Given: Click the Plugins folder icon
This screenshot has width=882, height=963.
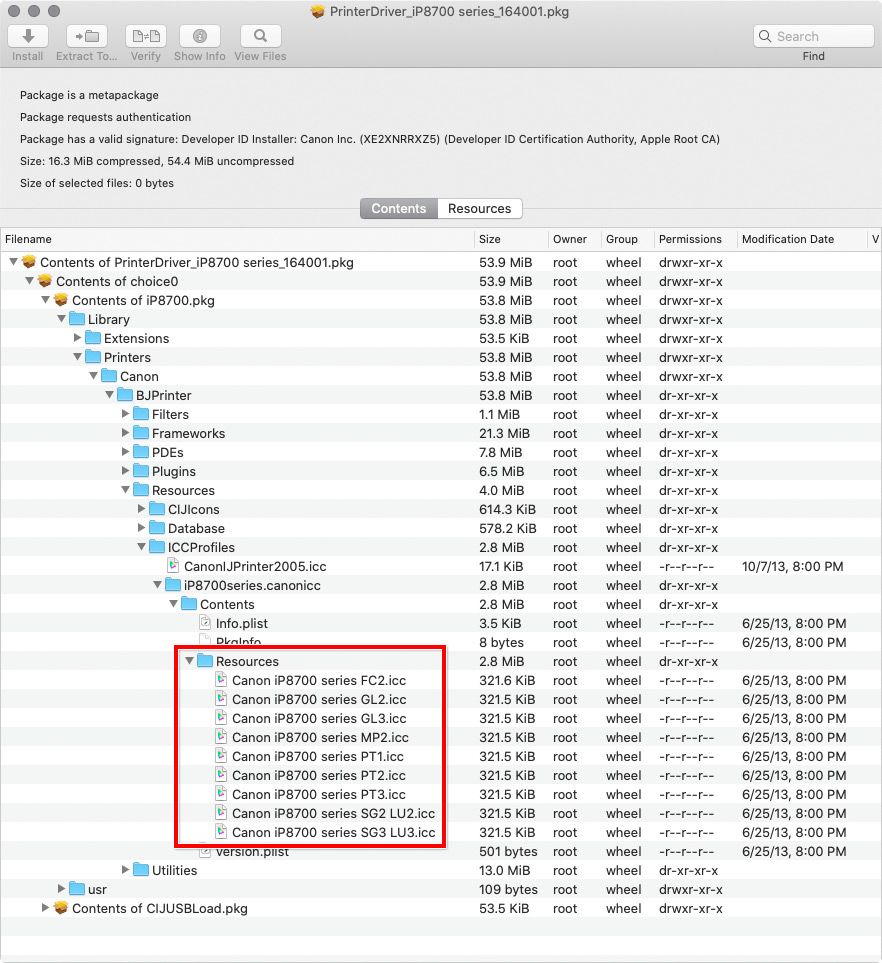Looking at the screenshot, I should tap(141, 472).
